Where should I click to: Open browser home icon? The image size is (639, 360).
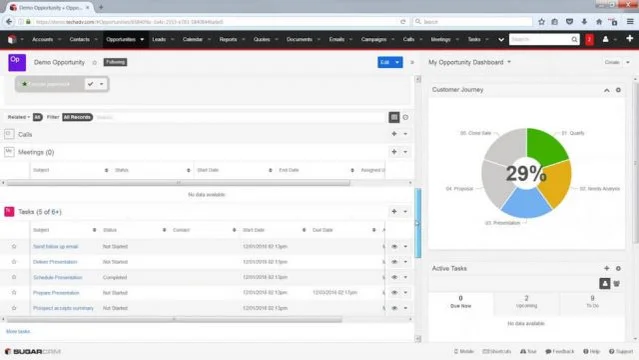(599, 22)
